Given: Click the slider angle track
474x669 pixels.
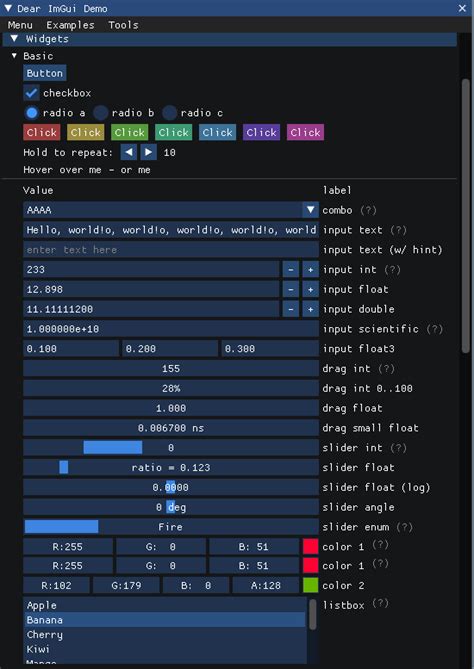Looking at the screenshot, I should click(171, 507).
